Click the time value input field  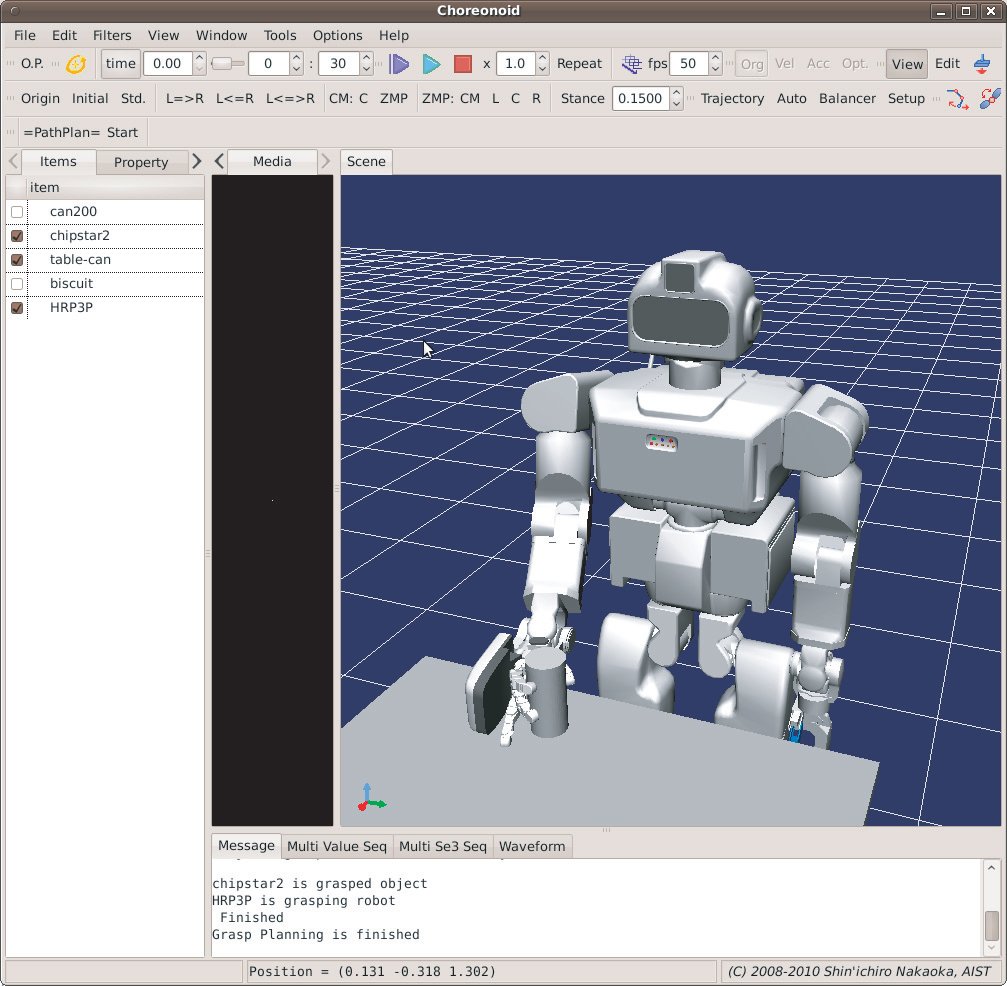pyautogui.click(x=167, y=64)
